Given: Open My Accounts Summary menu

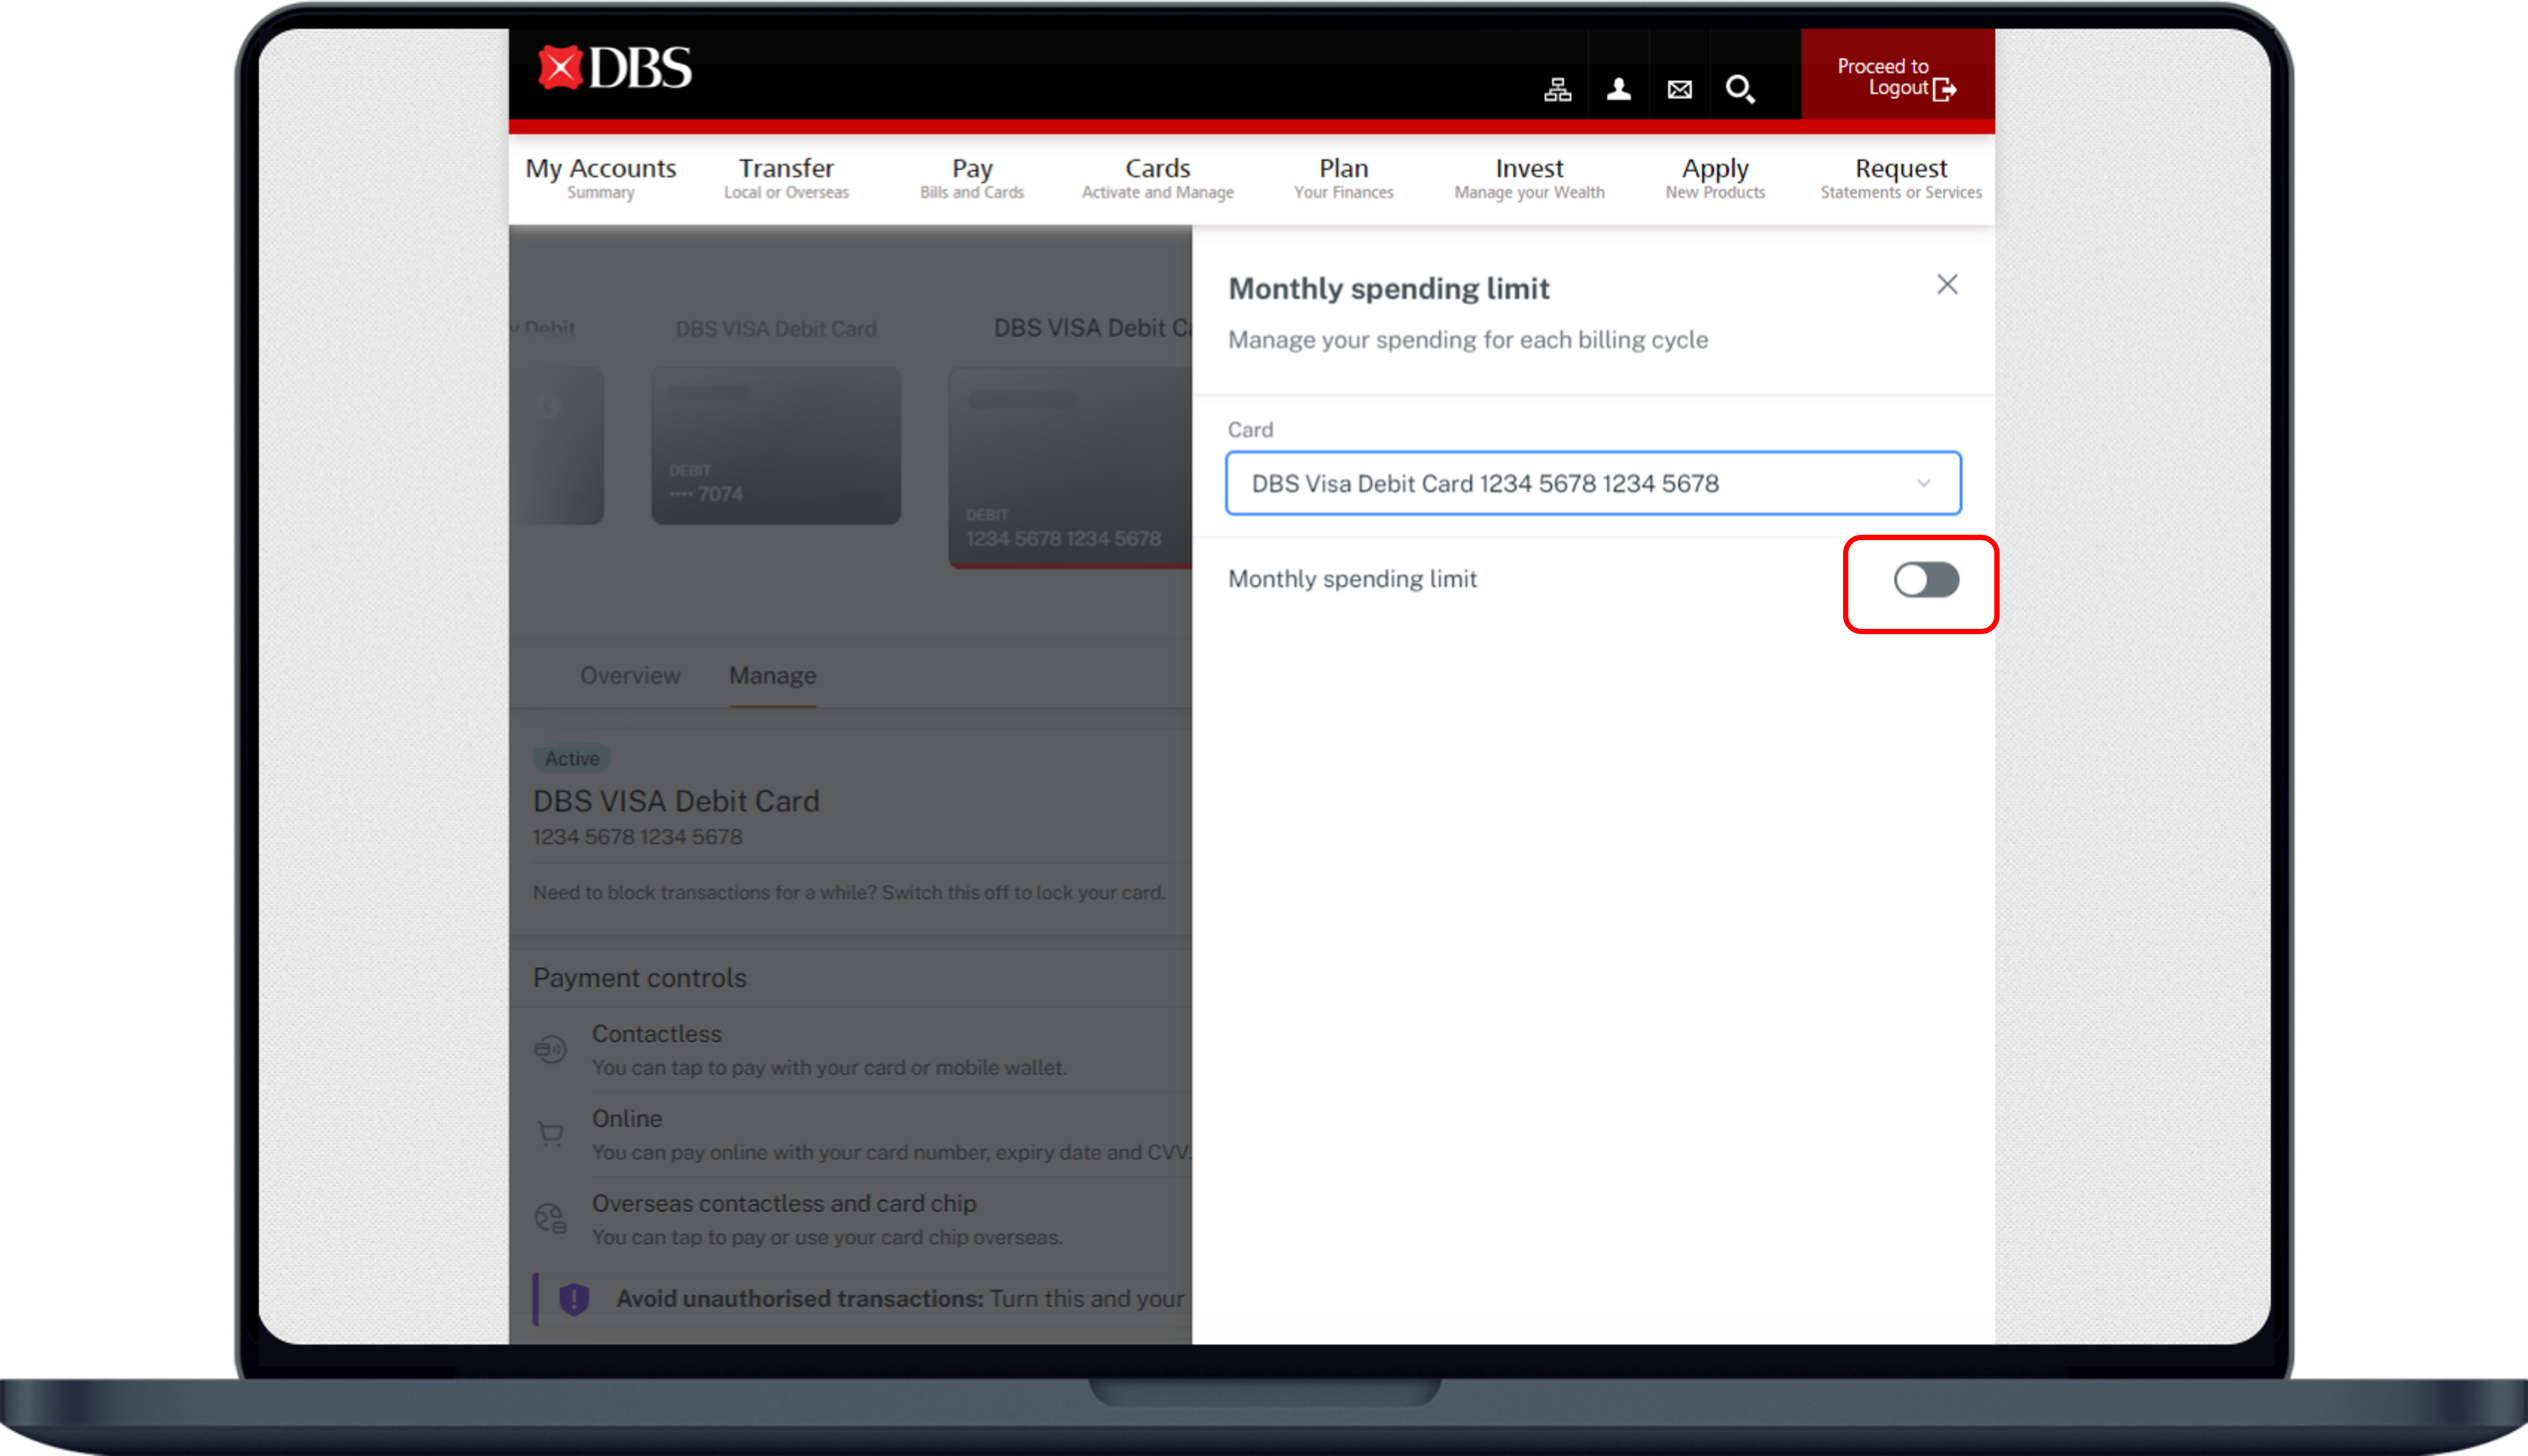Looking at the screenshot, I should (600, 178).
